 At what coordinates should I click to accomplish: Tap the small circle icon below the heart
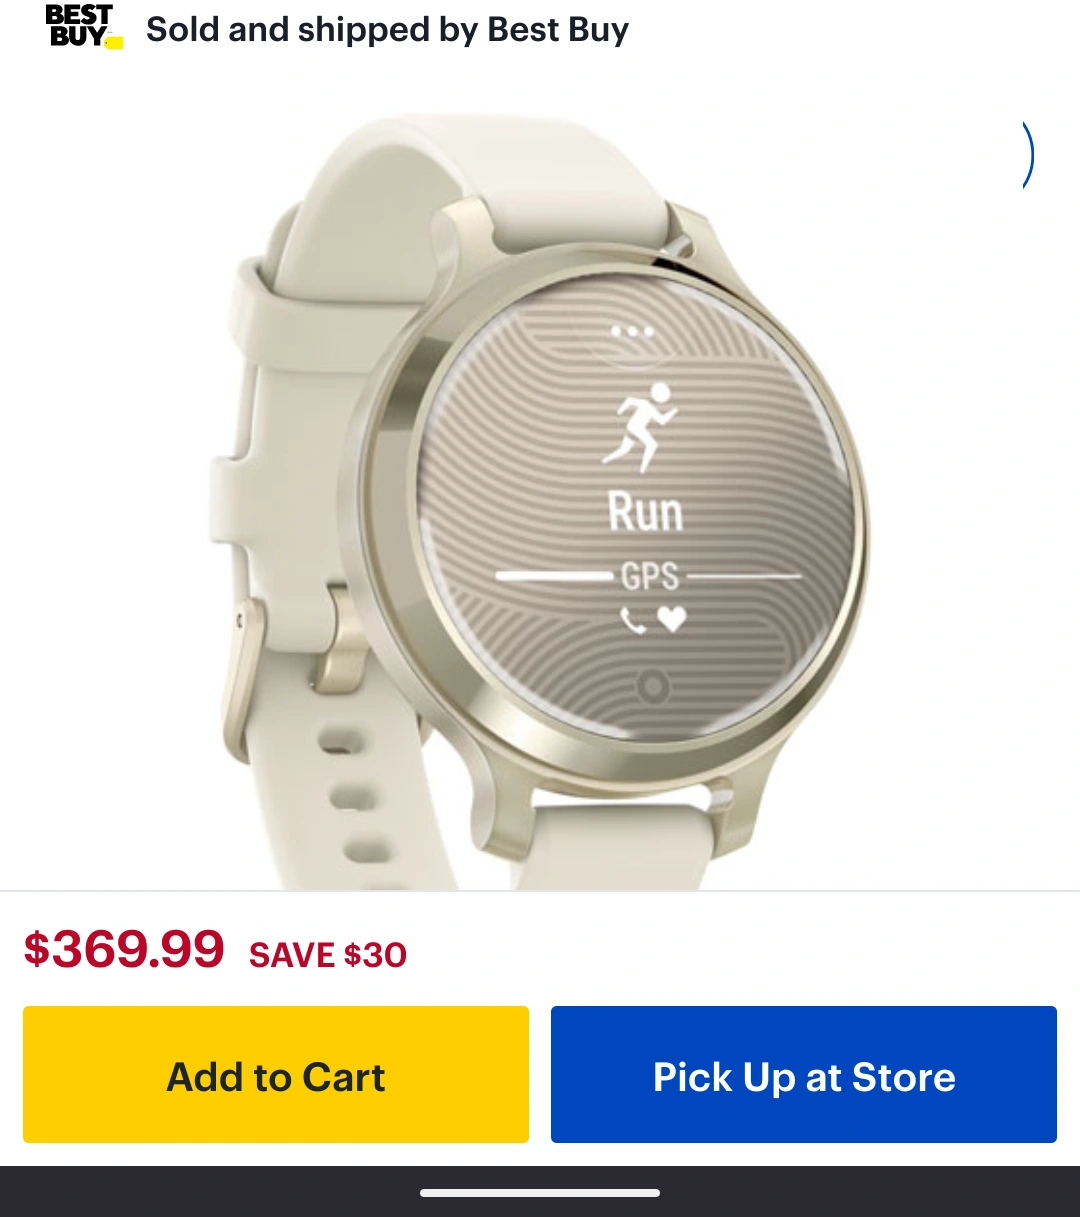click(x=653, y=687)
